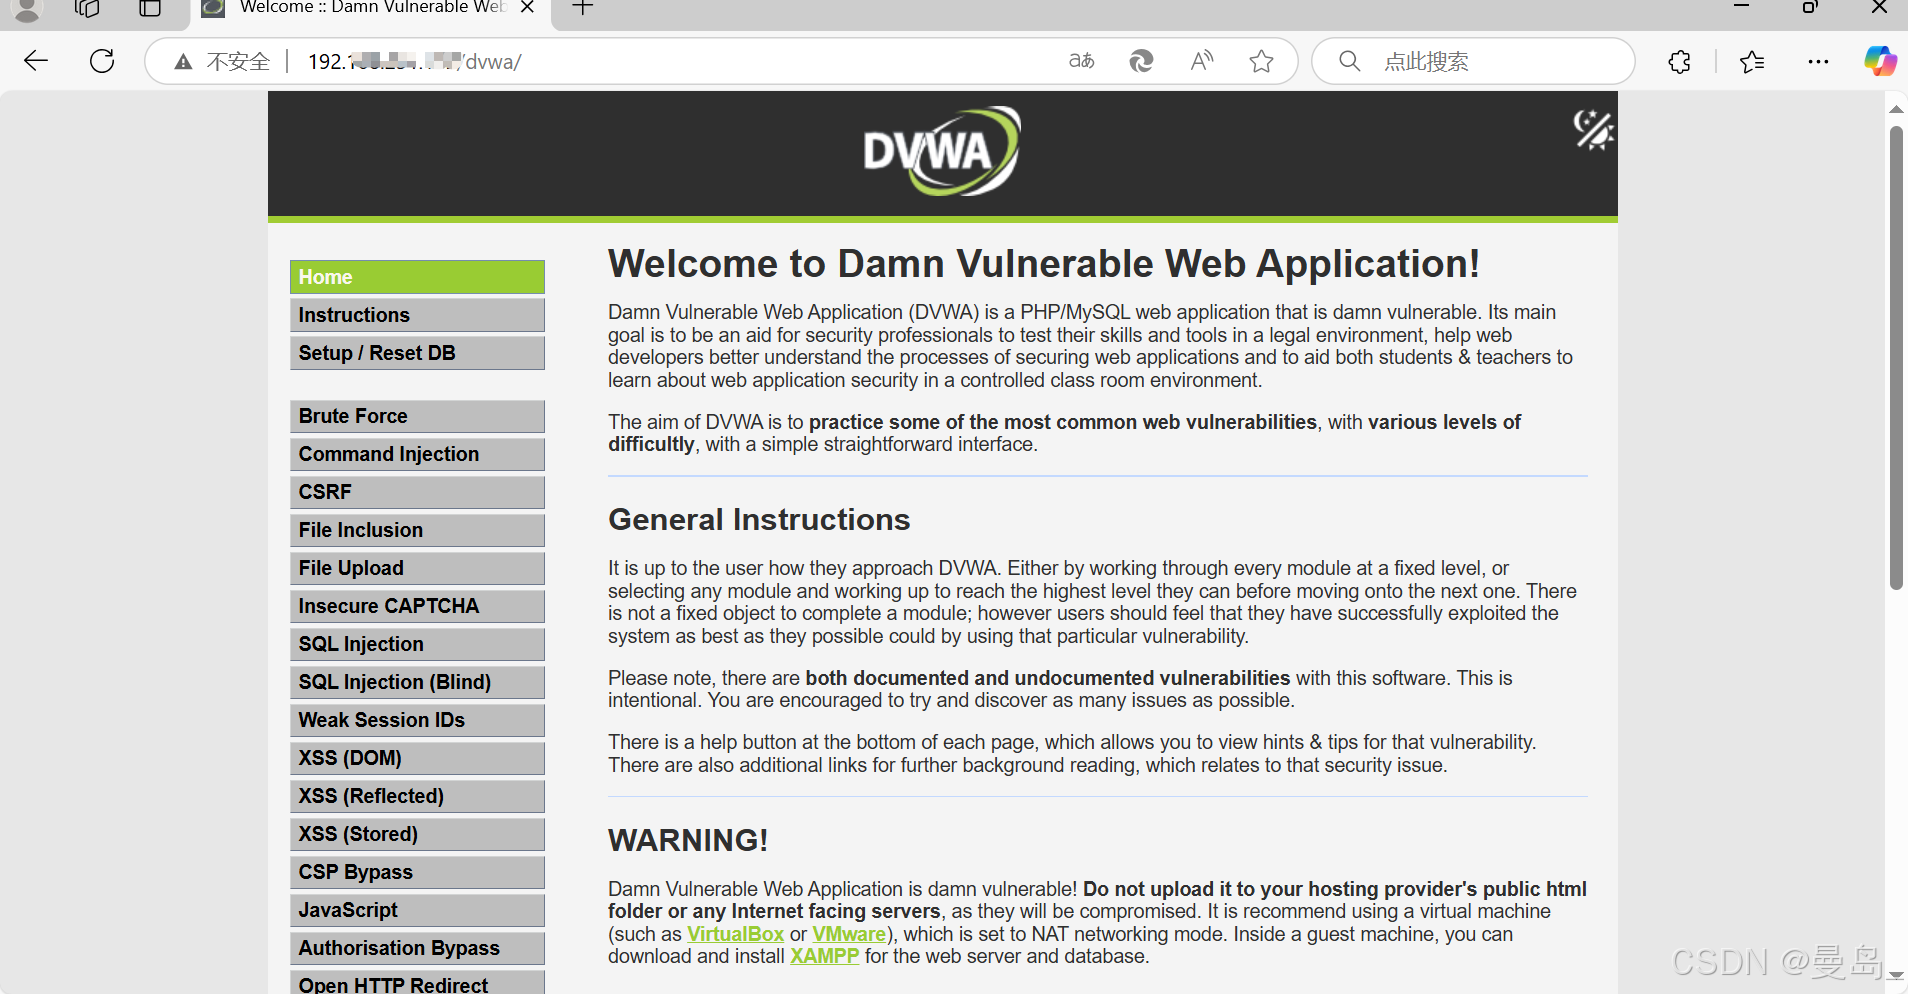Image resolution: width=1908 pixels, height=994 pixels.
Task: Toggle the DVWA dark mode theme icon
Action: tap(1593, 130)
